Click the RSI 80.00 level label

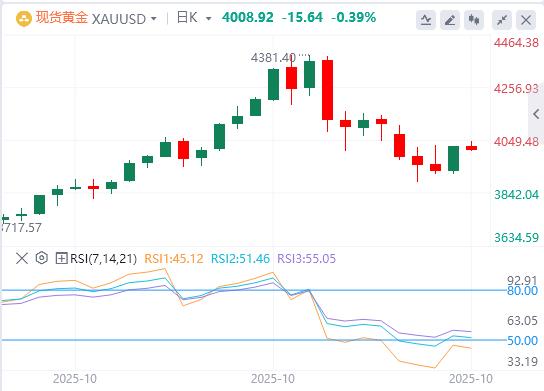pos(522,291)
